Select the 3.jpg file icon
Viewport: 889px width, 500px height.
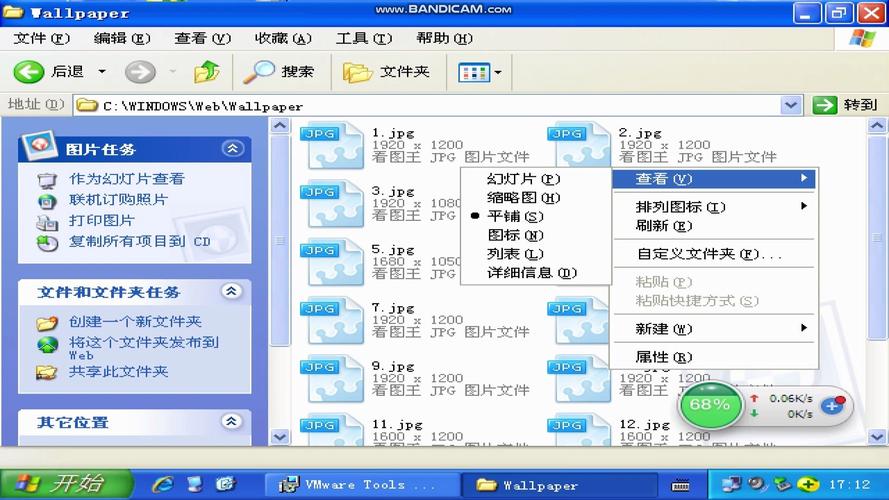point(332,205)
